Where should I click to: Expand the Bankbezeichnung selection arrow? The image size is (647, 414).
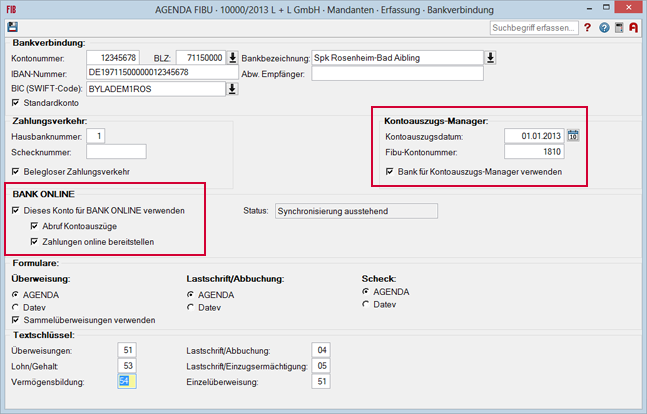[490, 57]
